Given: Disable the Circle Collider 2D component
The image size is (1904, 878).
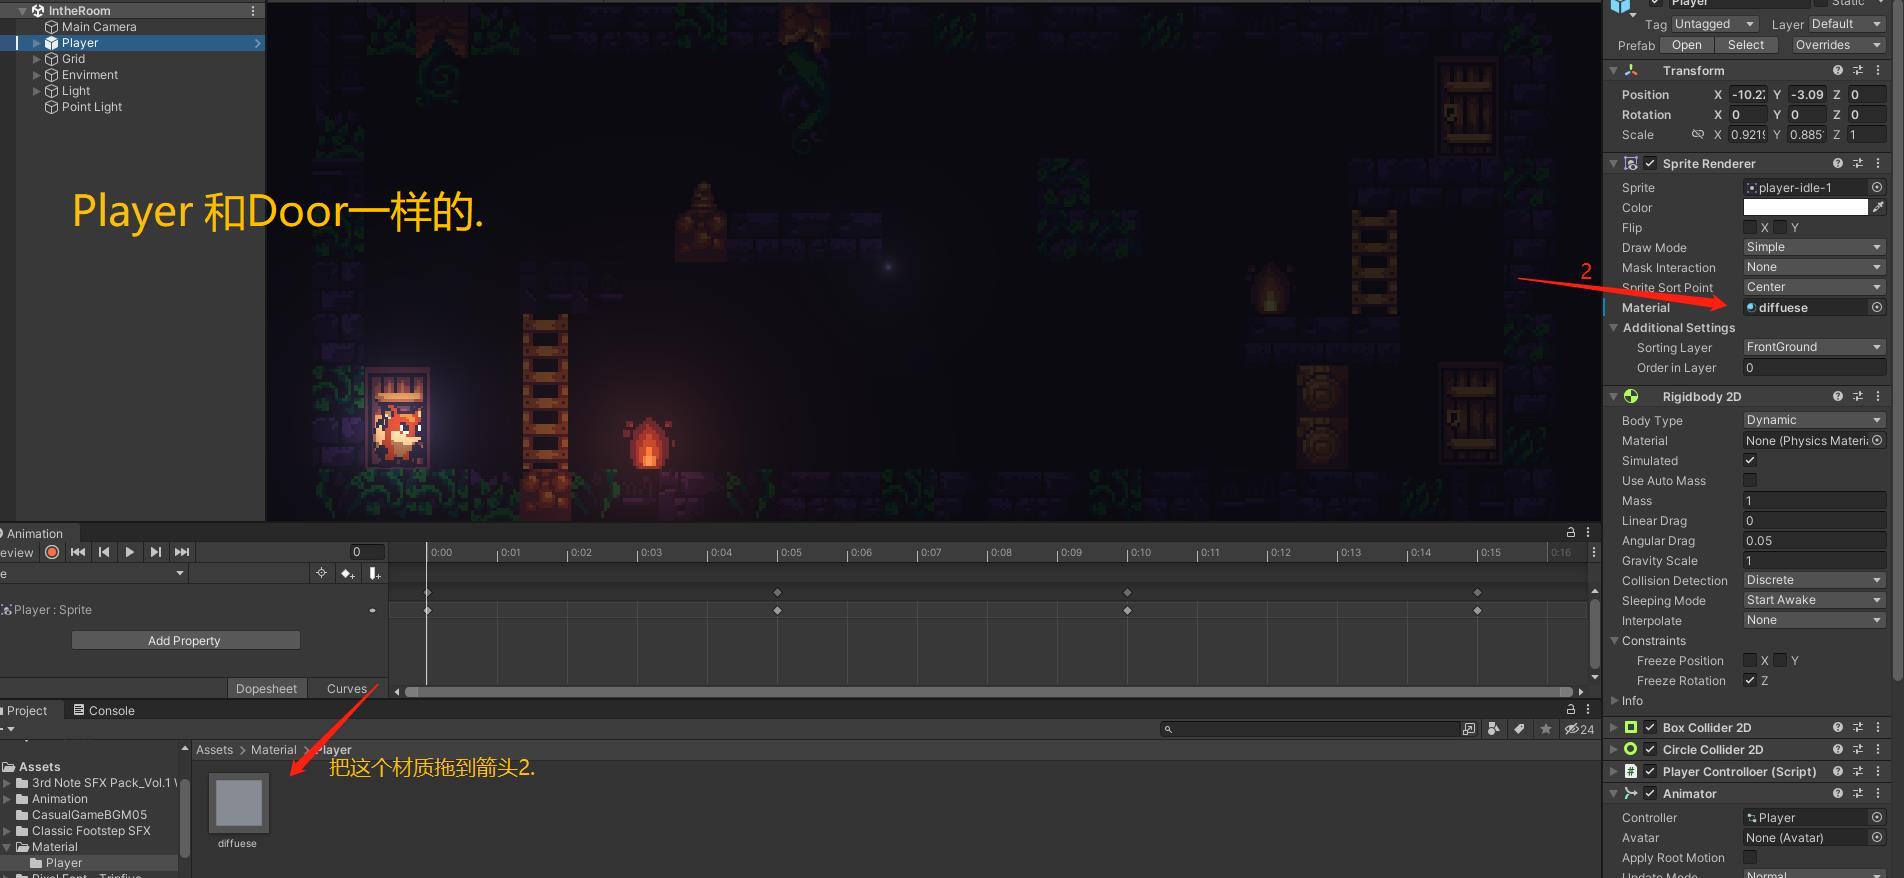Looking at the screenshot, I should click(x=1651, y=749).
